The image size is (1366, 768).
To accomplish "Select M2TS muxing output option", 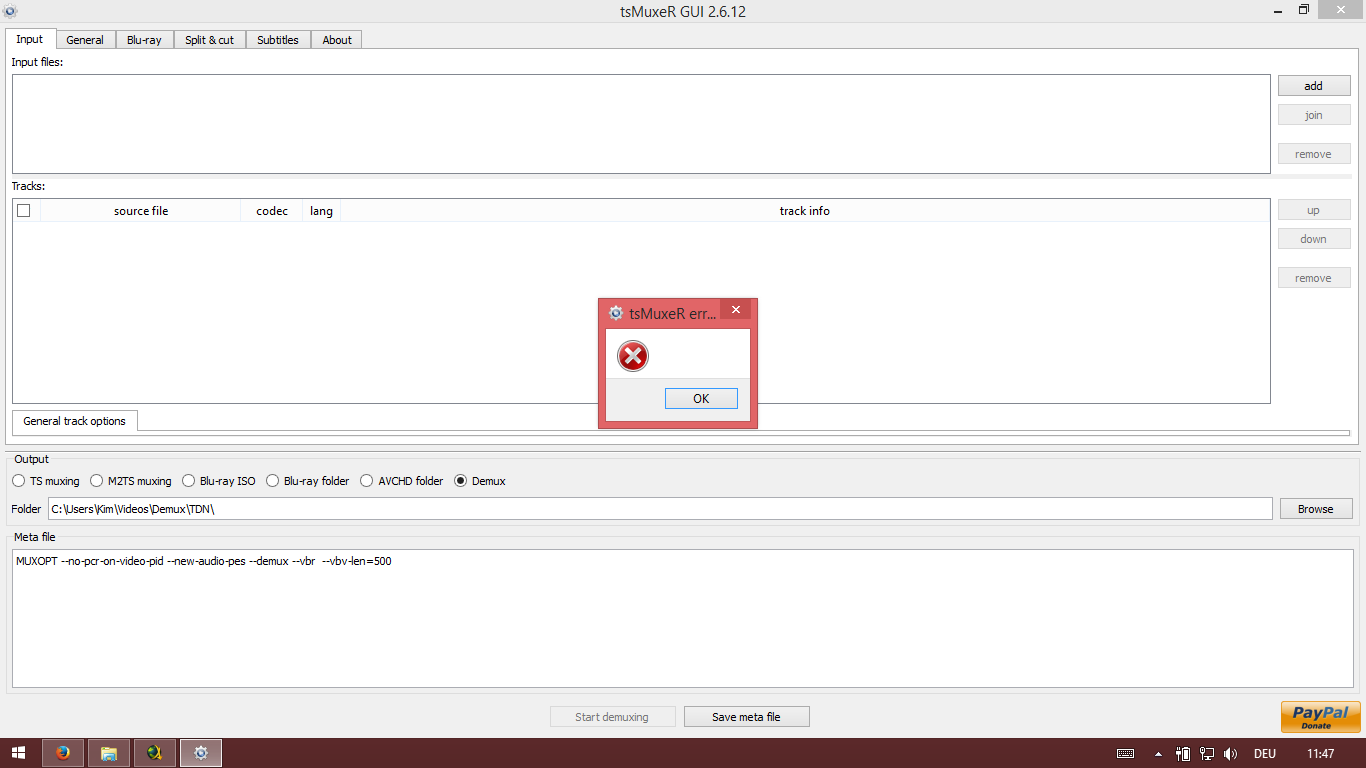I will (131, 481).
